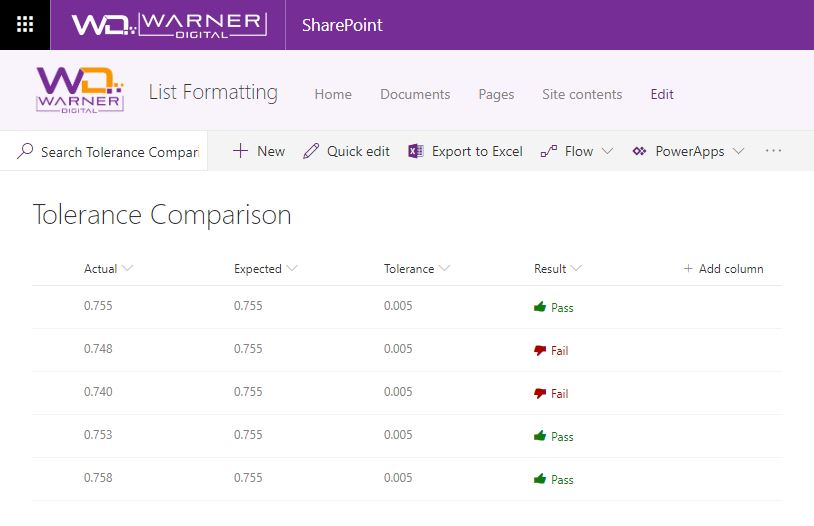This screenshot has width=814, height=526.
Task: Click Expected 0.755 in the 0.753 row
Action: (248, 435)
